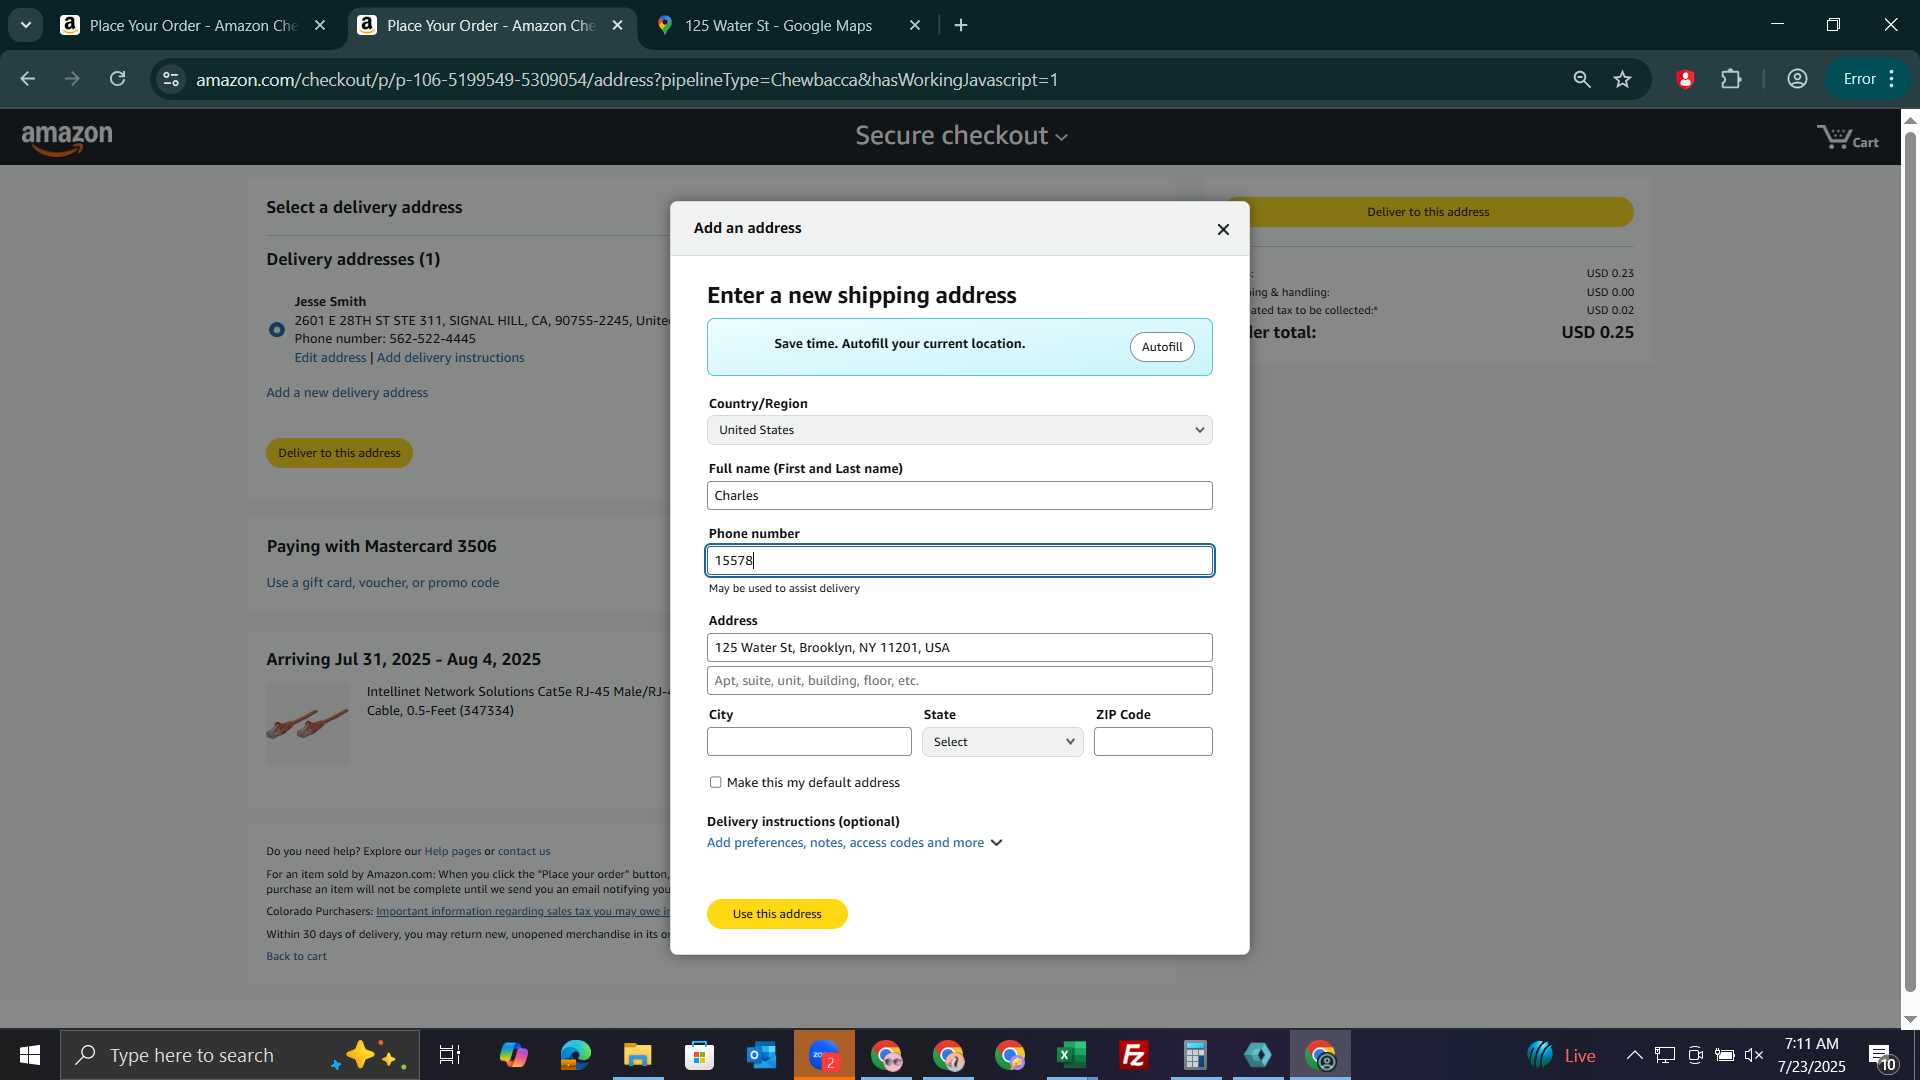Click Apt, suite, unit field

pos(959,681)
